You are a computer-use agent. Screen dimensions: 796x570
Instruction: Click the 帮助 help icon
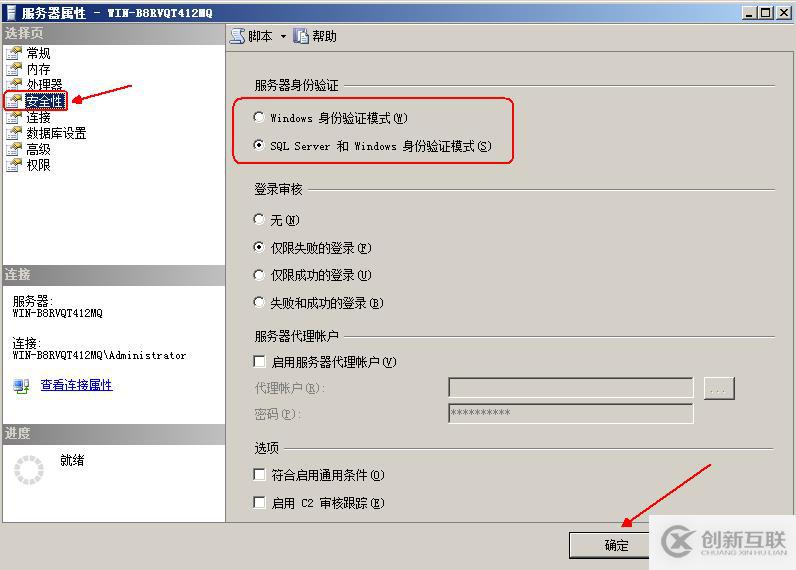[301, 36]
